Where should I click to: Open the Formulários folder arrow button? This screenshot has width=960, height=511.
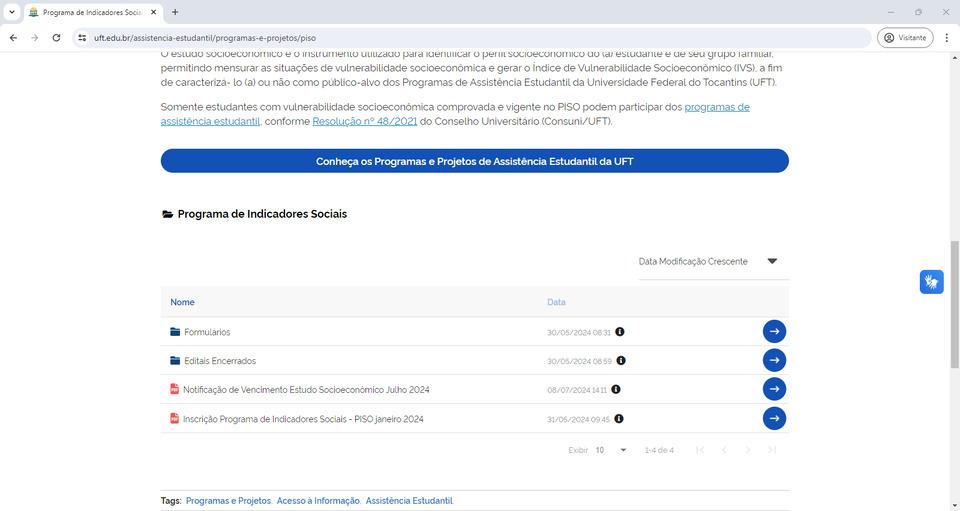(x=774, y=331)
